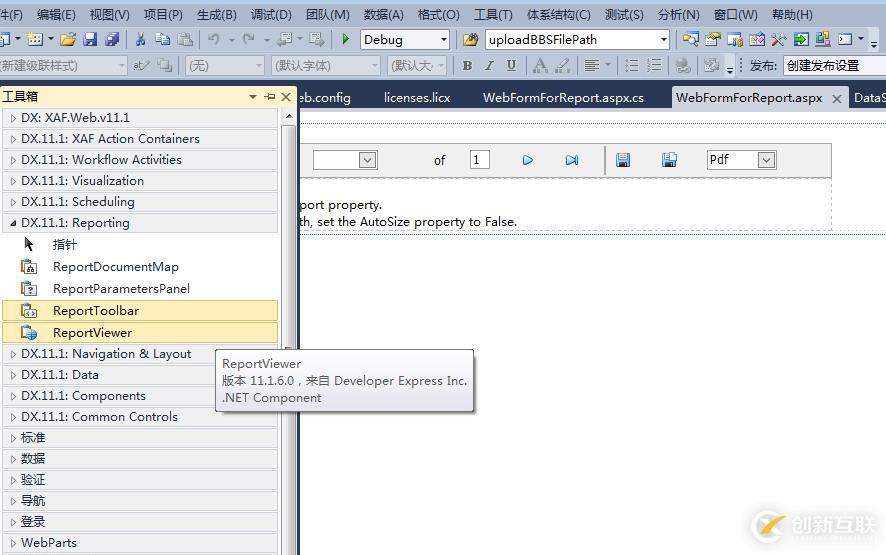
Task: Click the numbered list icon
Action: click(654, 66)
